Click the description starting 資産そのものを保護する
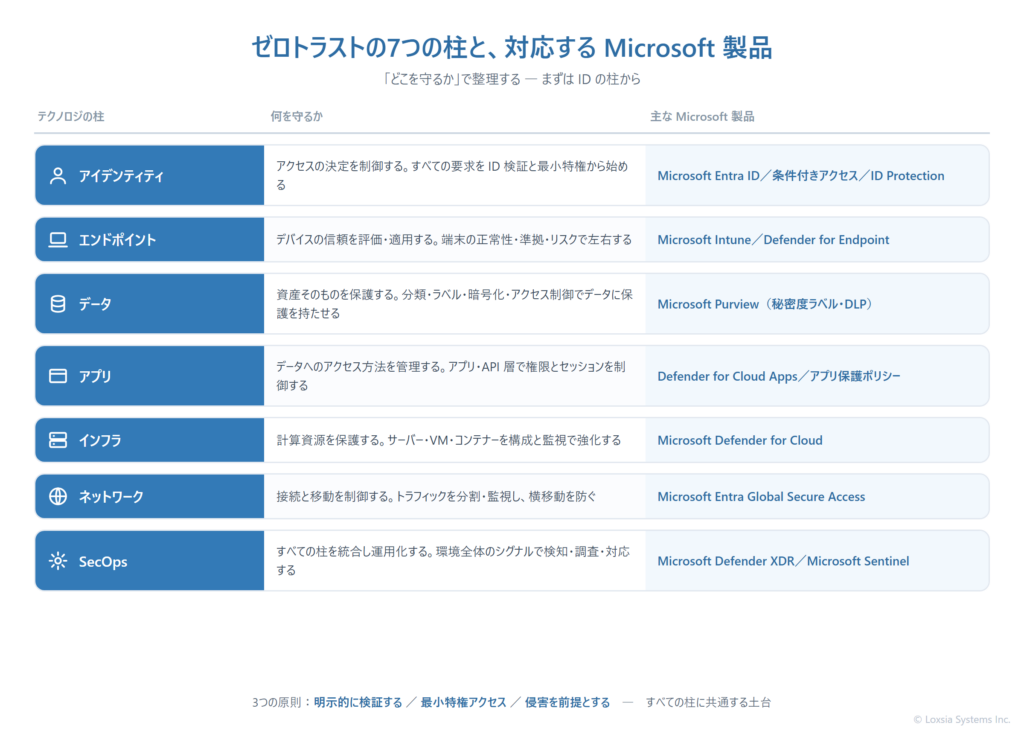1024x734 pixels. 455,304
